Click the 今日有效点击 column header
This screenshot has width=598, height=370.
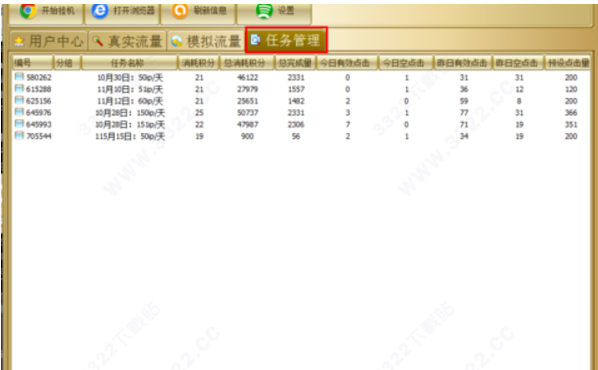point(347,63)
